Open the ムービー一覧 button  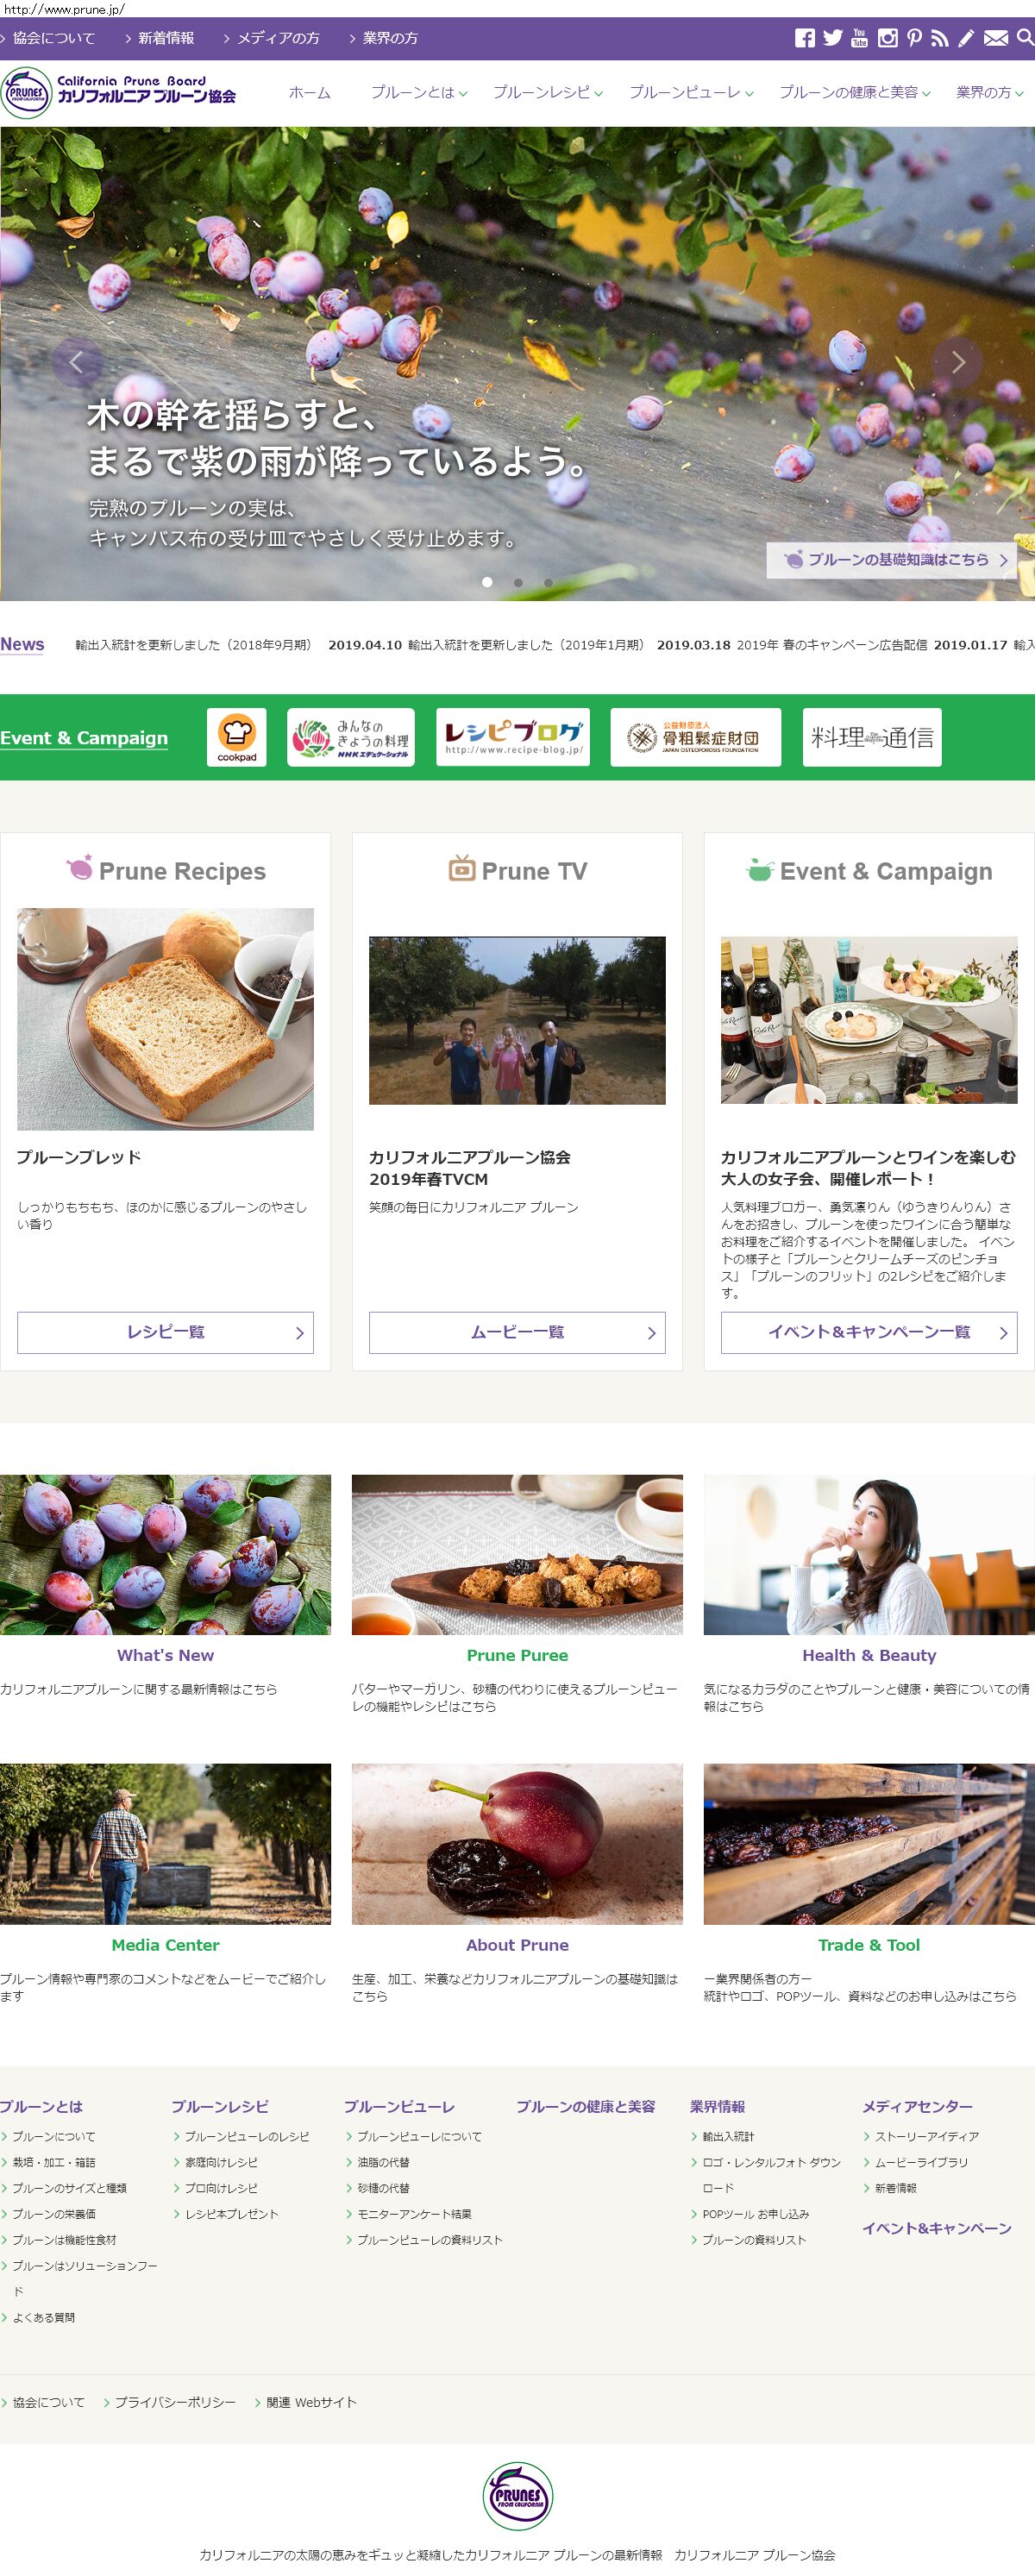(517, 1332)
